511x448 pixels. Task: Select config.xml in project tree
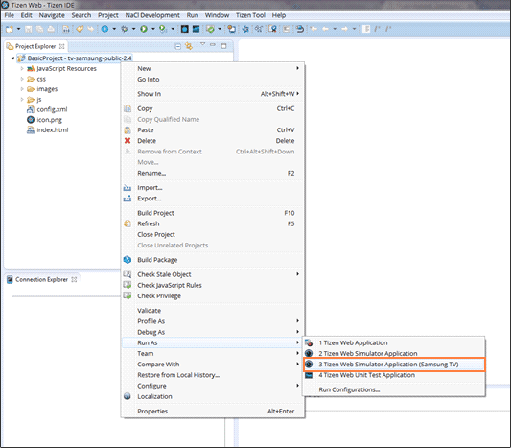(x=47, y=109)
